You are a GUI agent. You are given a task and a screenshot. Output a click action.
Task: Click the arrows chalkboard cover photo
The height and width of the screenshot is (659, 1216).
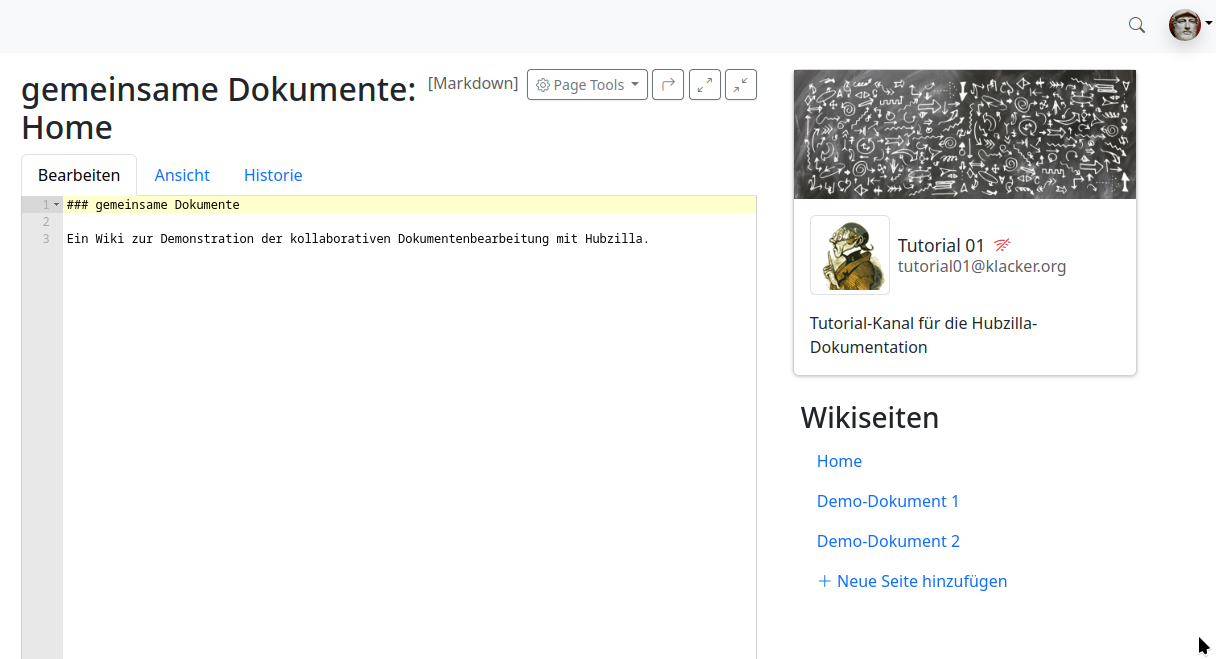964,134
